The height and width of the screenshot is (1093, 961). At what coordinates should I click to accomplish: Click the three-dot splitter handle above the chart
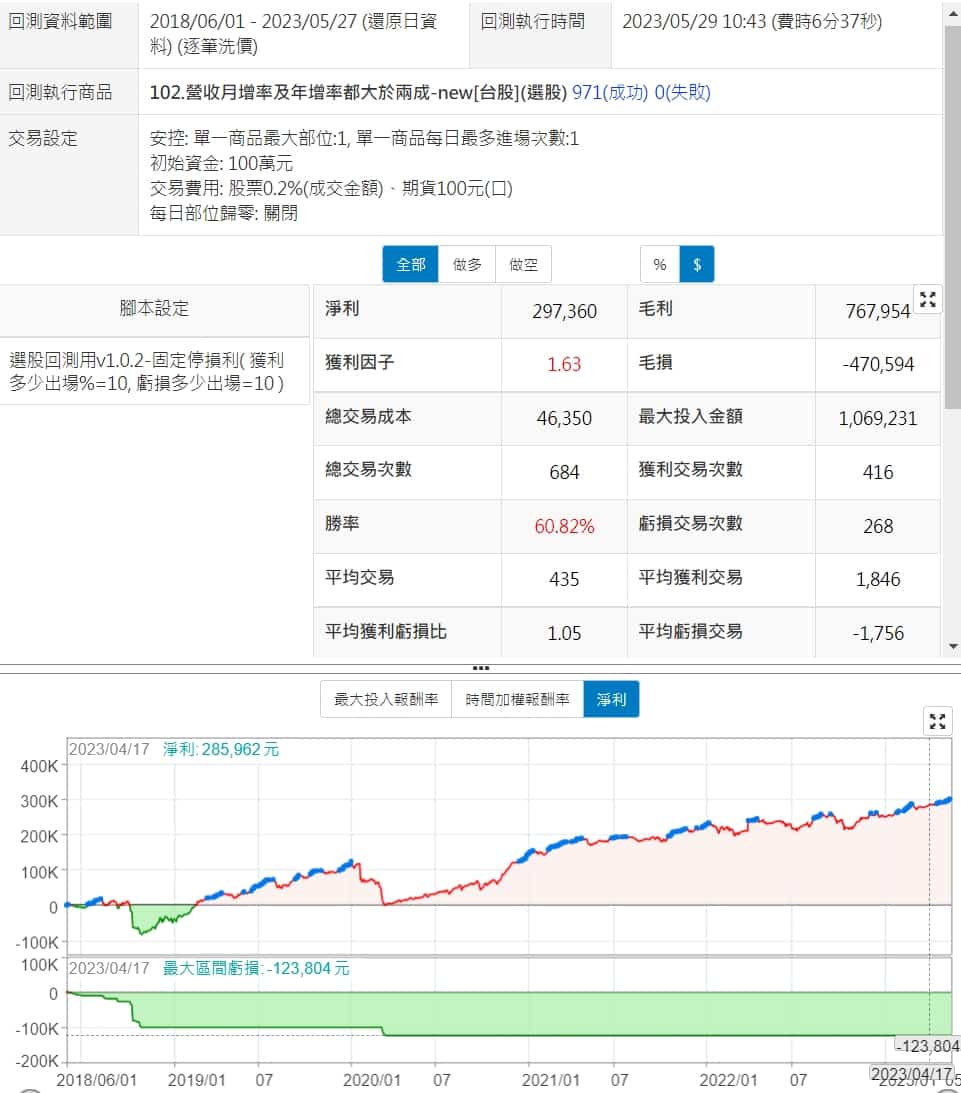click(480, 667)
